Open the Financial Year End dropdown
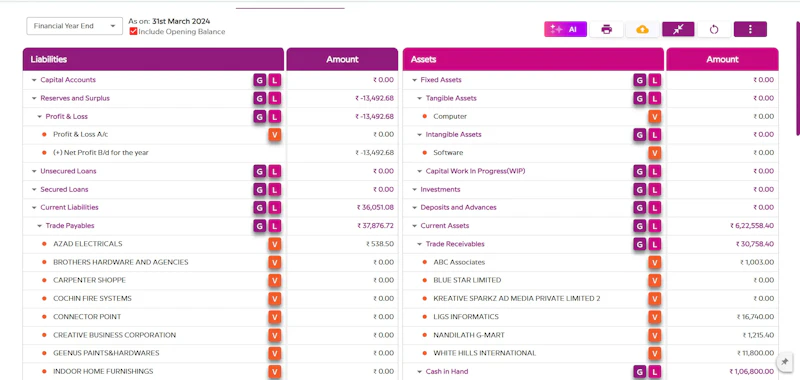 74,26
